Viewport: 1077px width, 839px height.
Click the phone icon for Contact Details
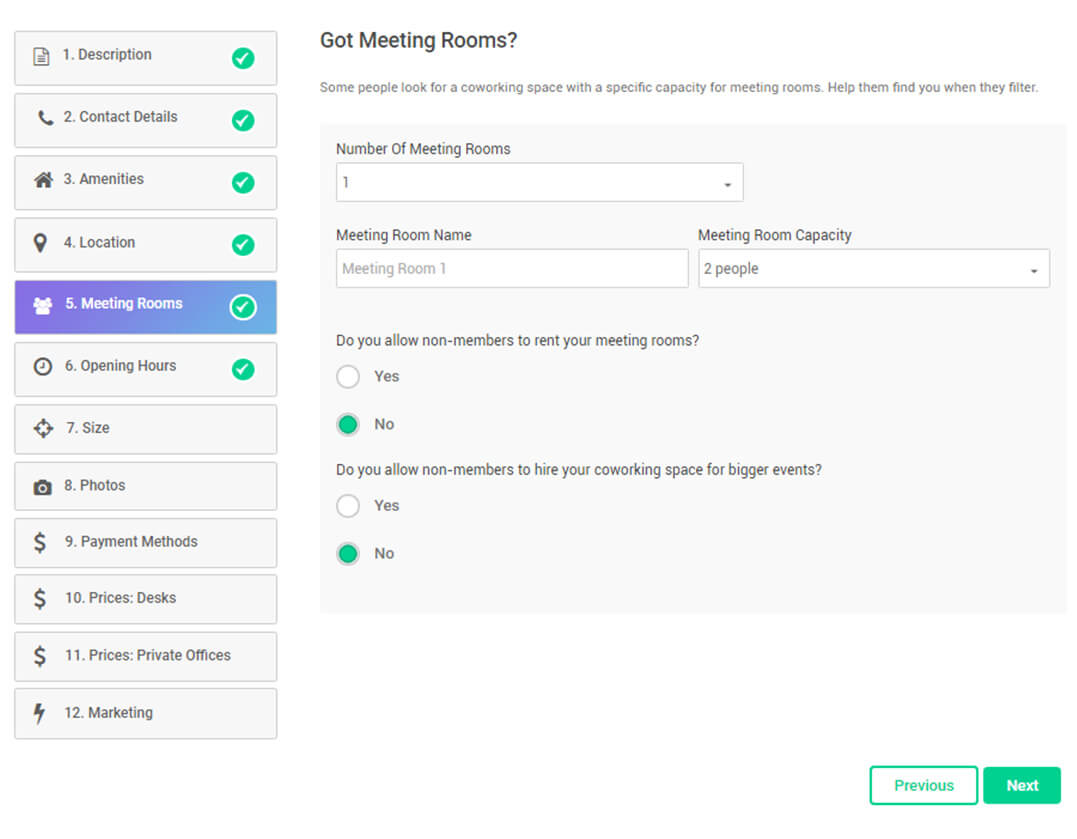pos(45,118)
